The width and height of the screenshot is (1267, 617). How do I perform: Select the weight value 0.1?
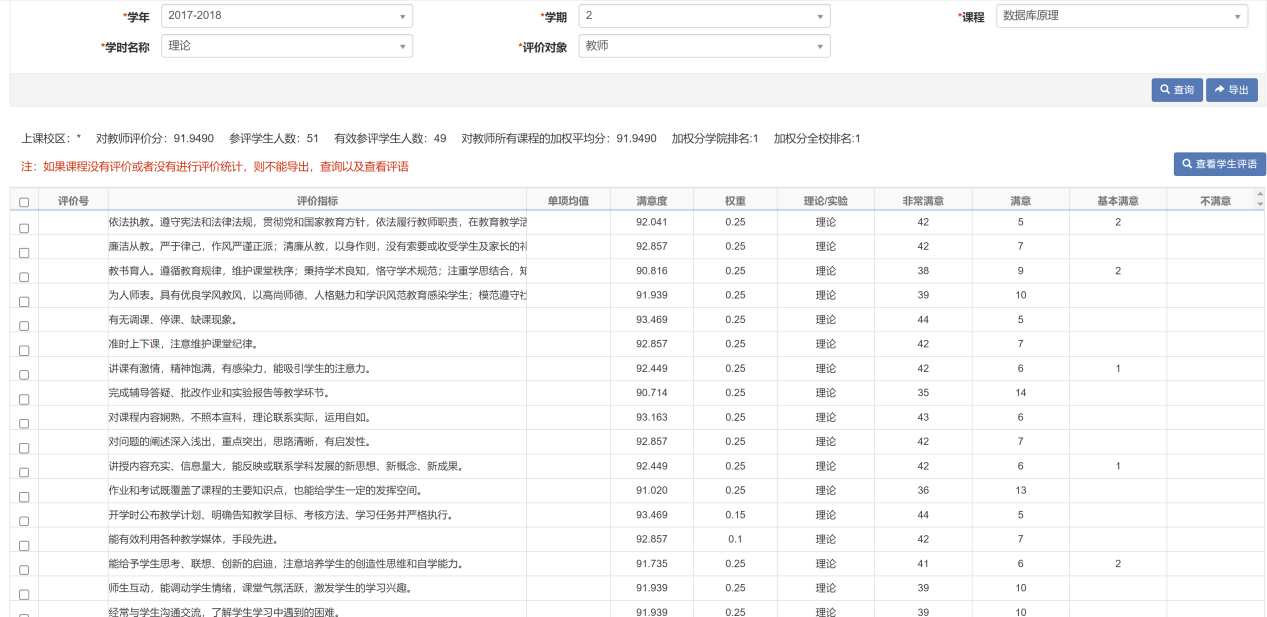coord(735,539)
